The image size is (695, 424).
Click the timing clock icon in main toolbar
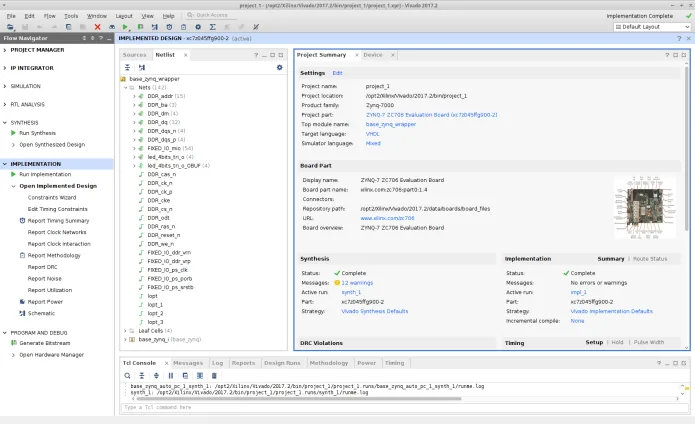click(x=169, y=27)
